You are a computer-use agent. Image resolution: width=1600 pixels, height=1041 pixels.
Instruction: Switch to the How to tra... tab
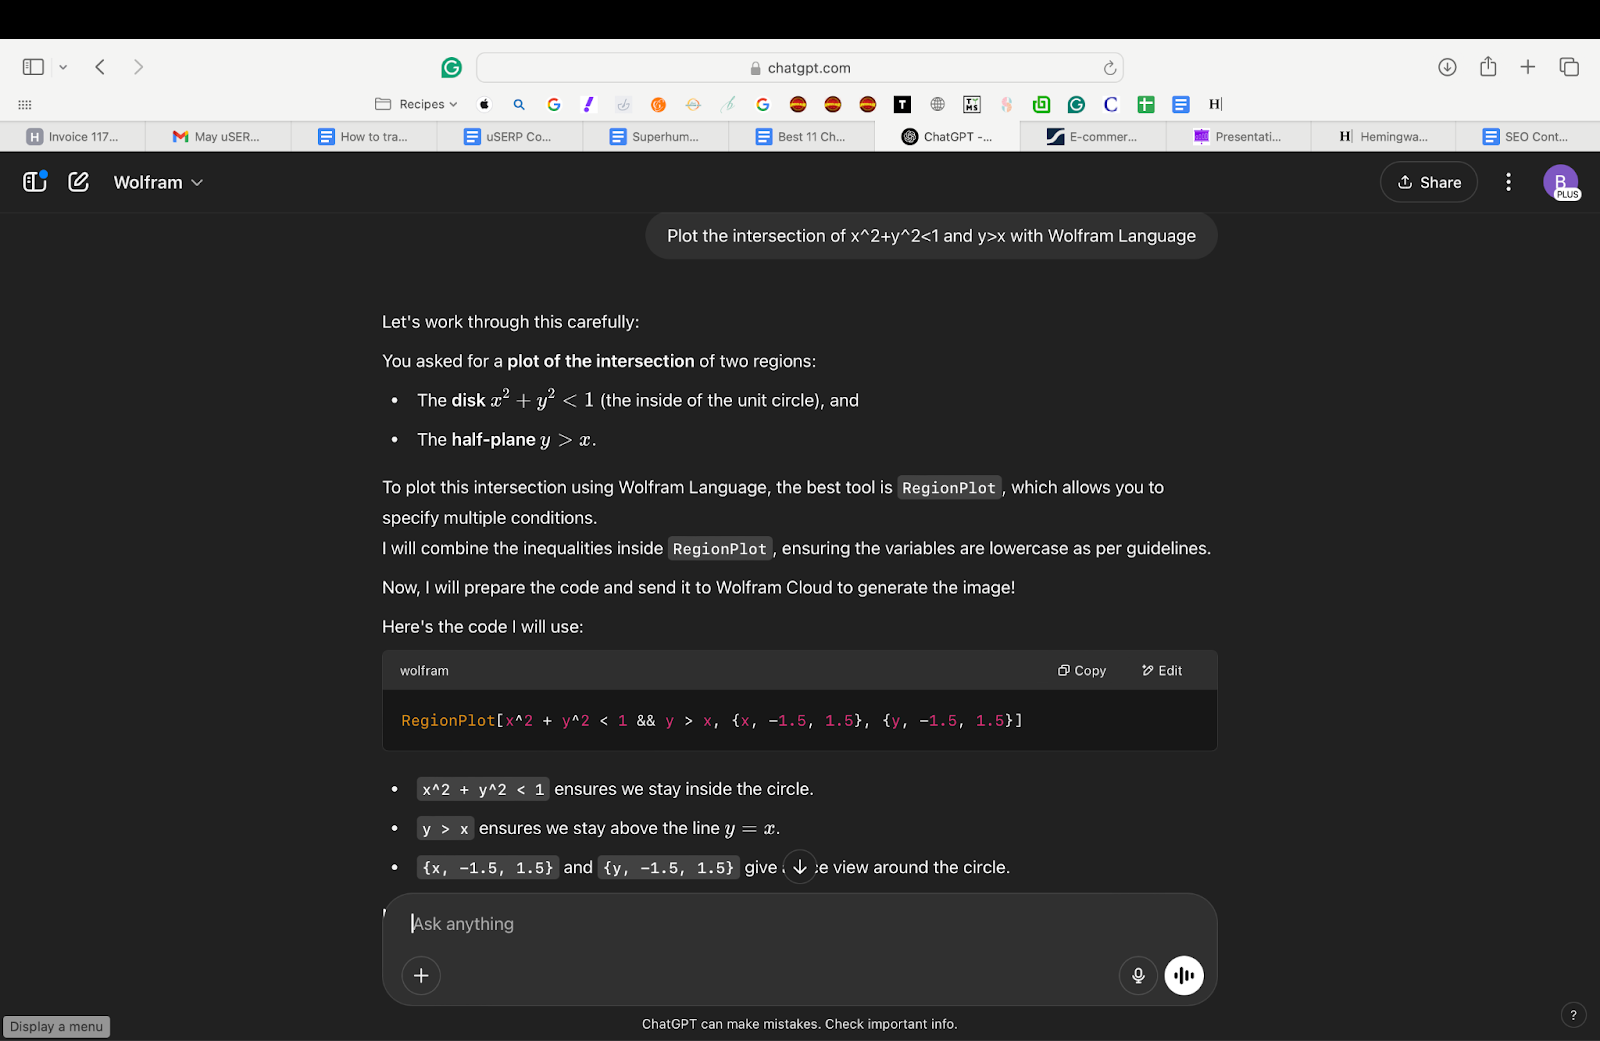click(364, 137)
